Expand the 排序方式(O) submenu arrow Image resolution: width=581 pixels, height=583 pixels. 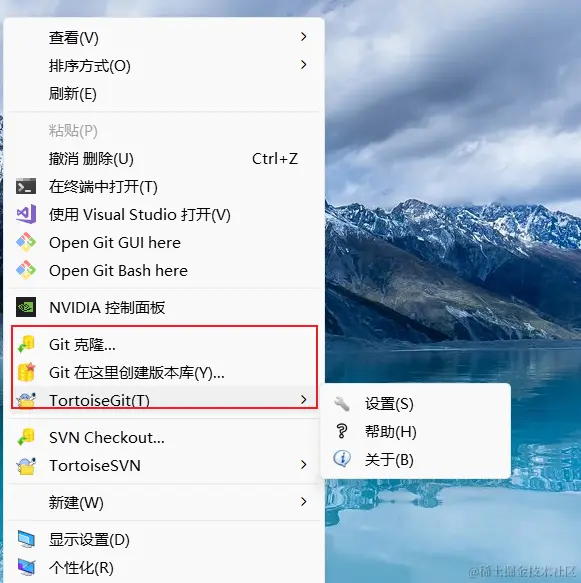coord(304,65)
